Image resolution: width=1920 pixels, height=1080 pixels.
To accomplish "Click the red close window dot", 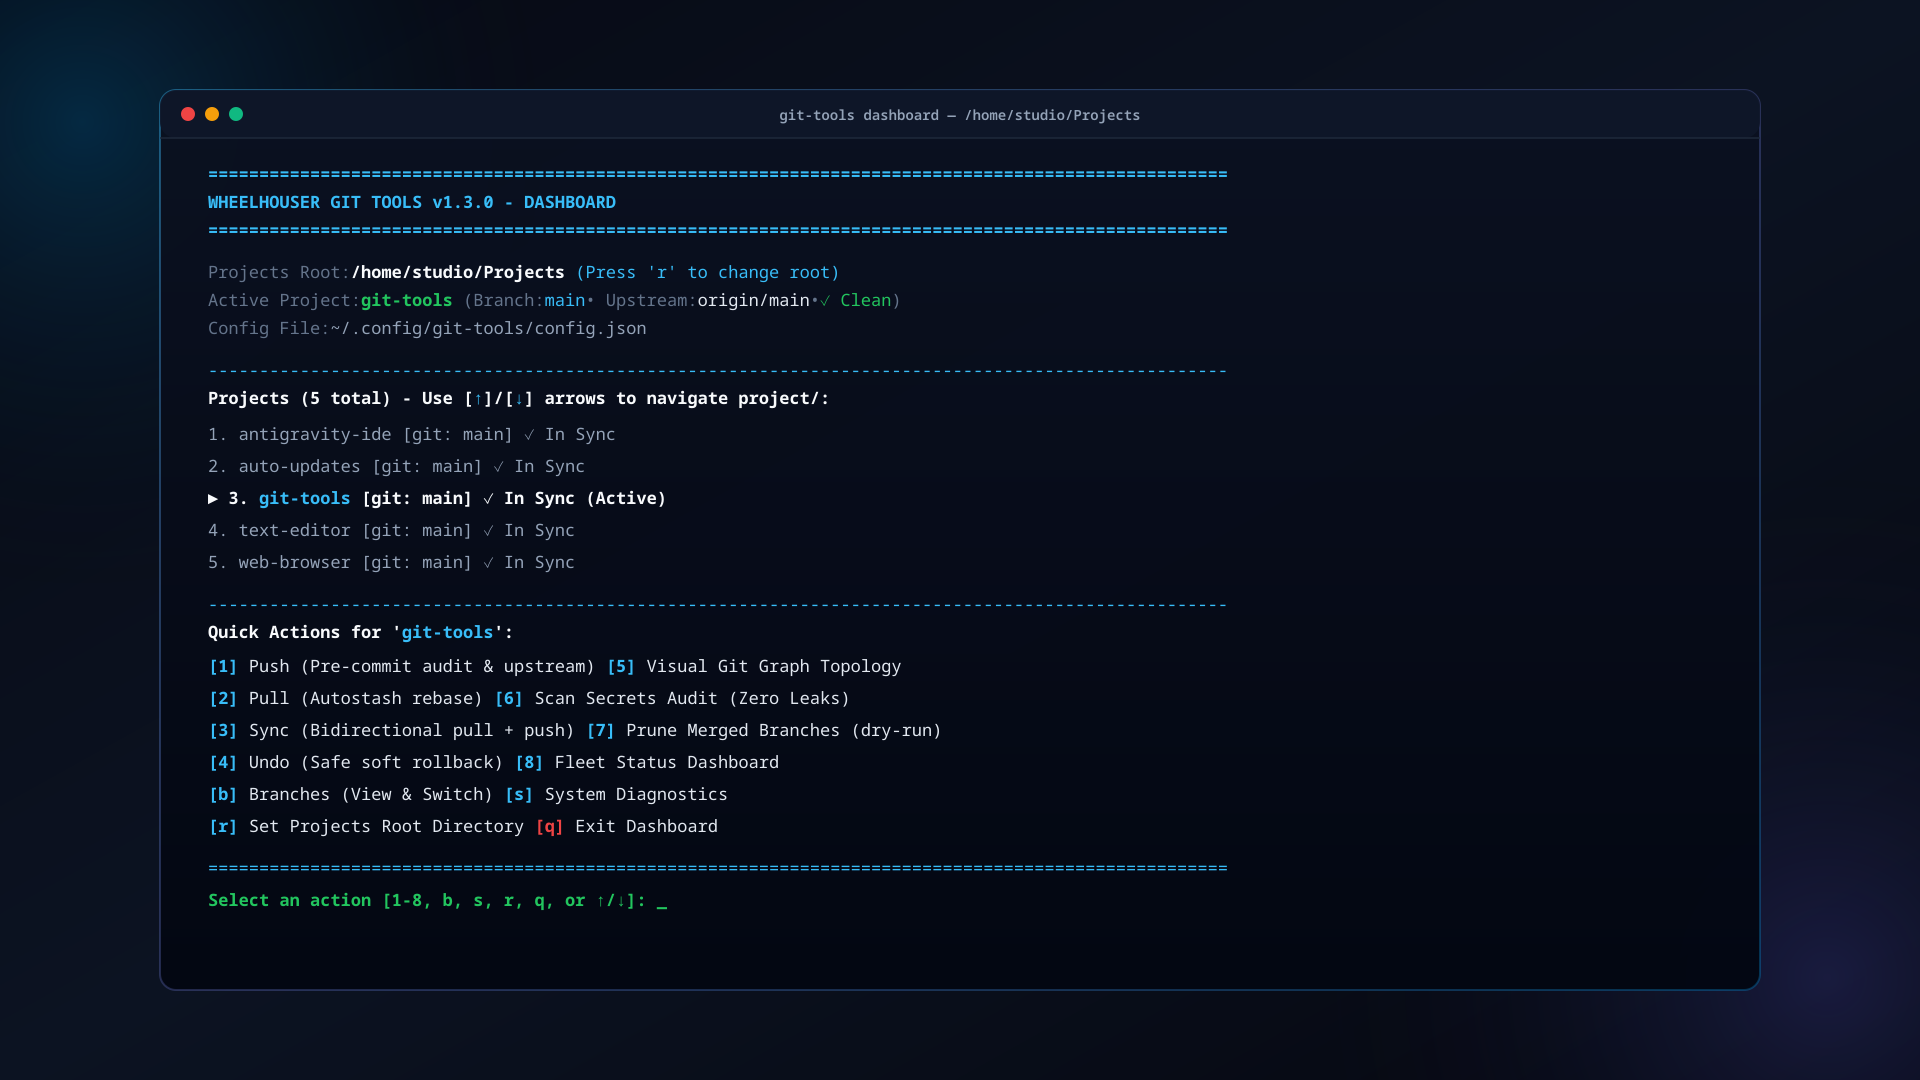I will pyautogui.click(x=188, y=114).
